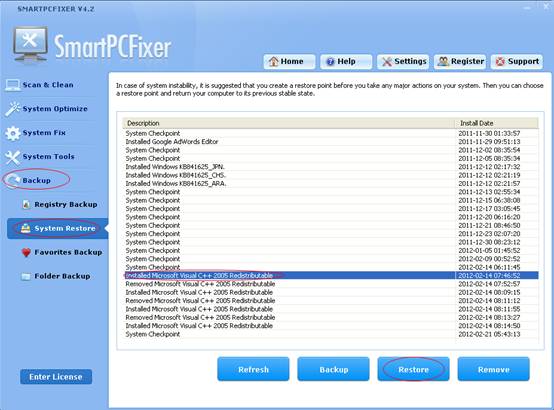
Task: Select System Checkpoint dated 2011-12-20
Action: coord(331,217)
